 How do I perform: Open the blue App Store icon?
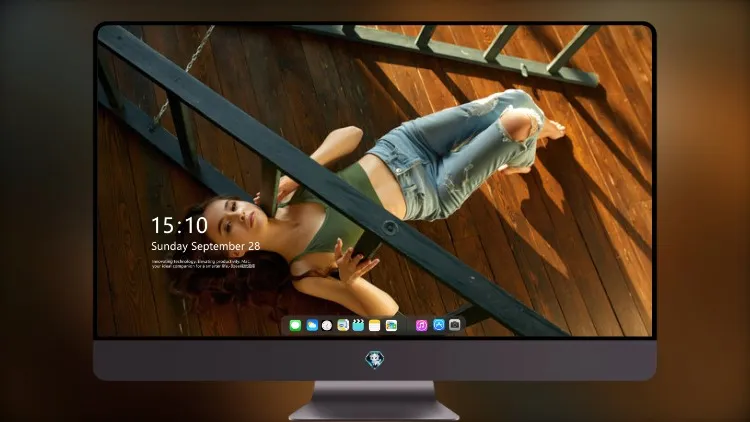click(x=439, y=325)
